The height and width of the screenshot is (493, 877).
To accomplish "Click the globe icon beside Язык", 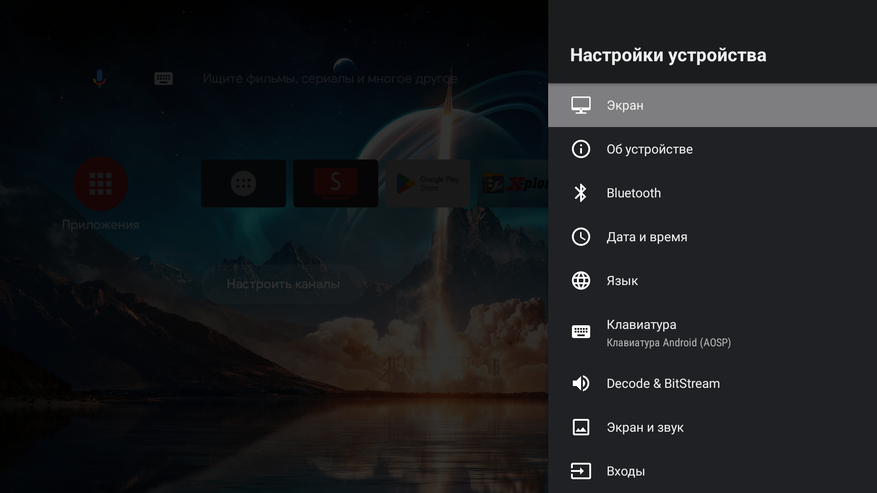I will tap(581, 281).
